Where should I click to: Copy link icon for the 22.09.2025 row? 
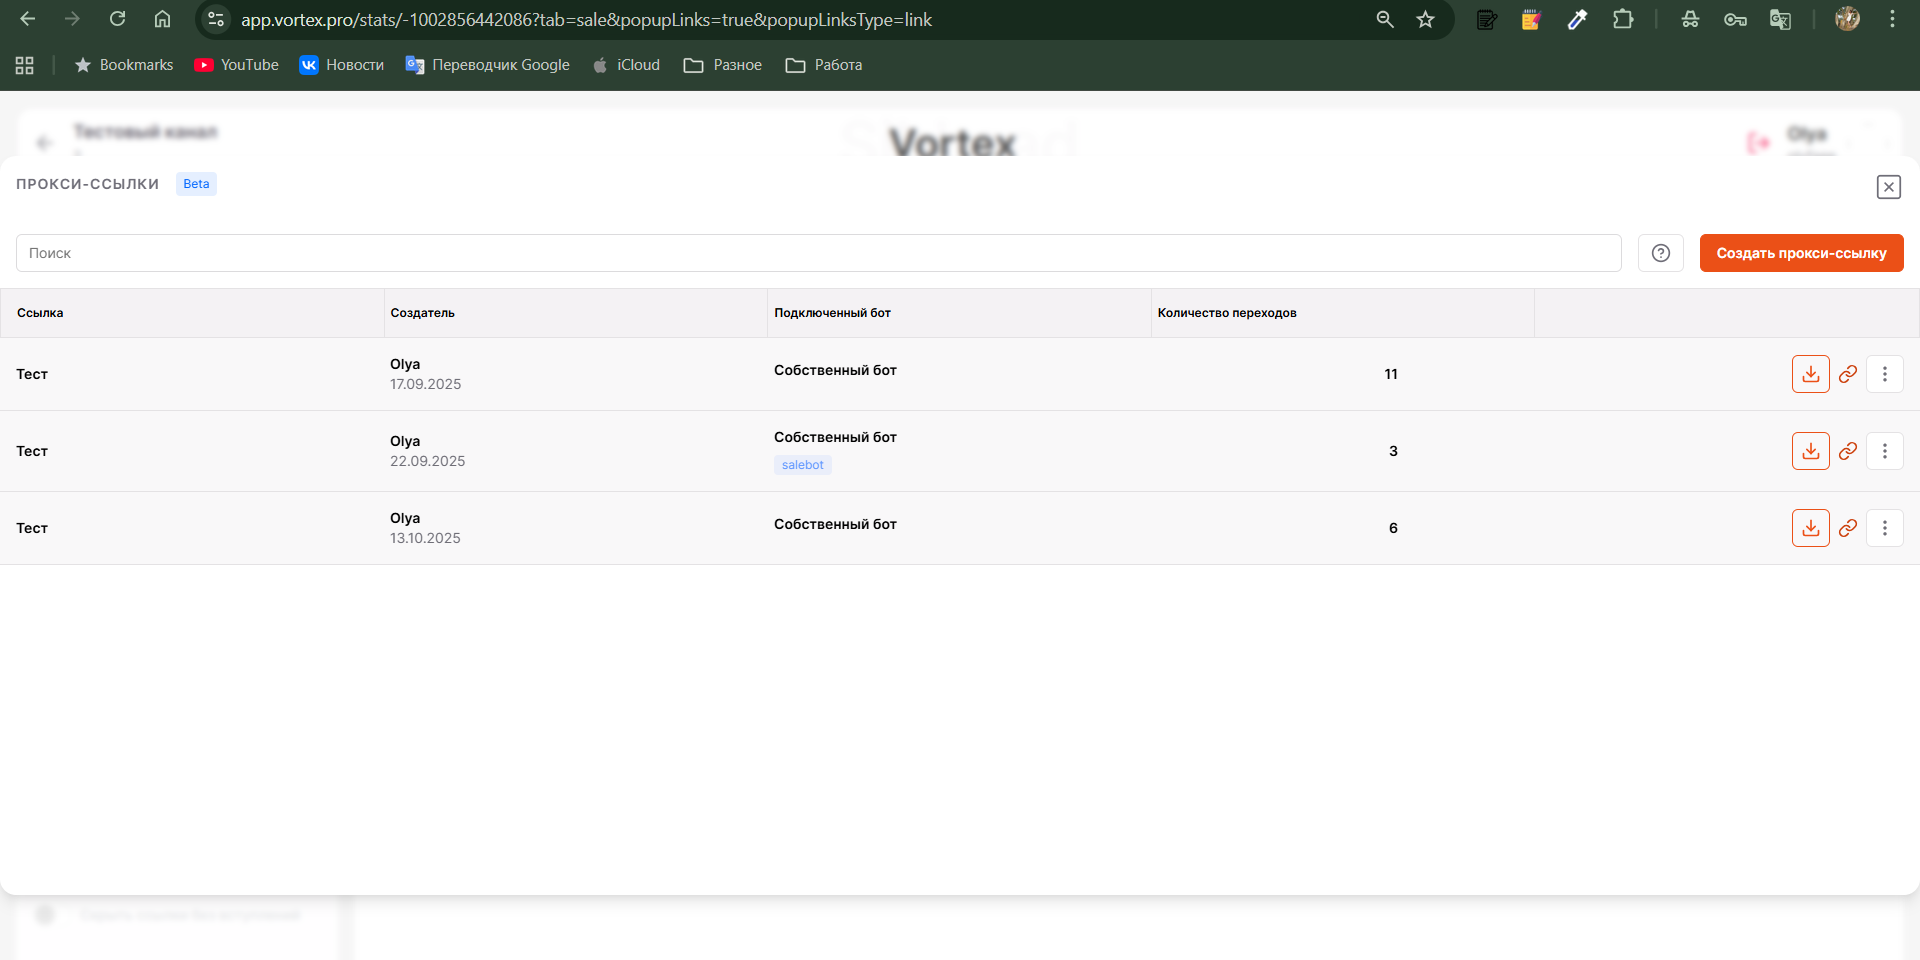(x=1848, y=451)
